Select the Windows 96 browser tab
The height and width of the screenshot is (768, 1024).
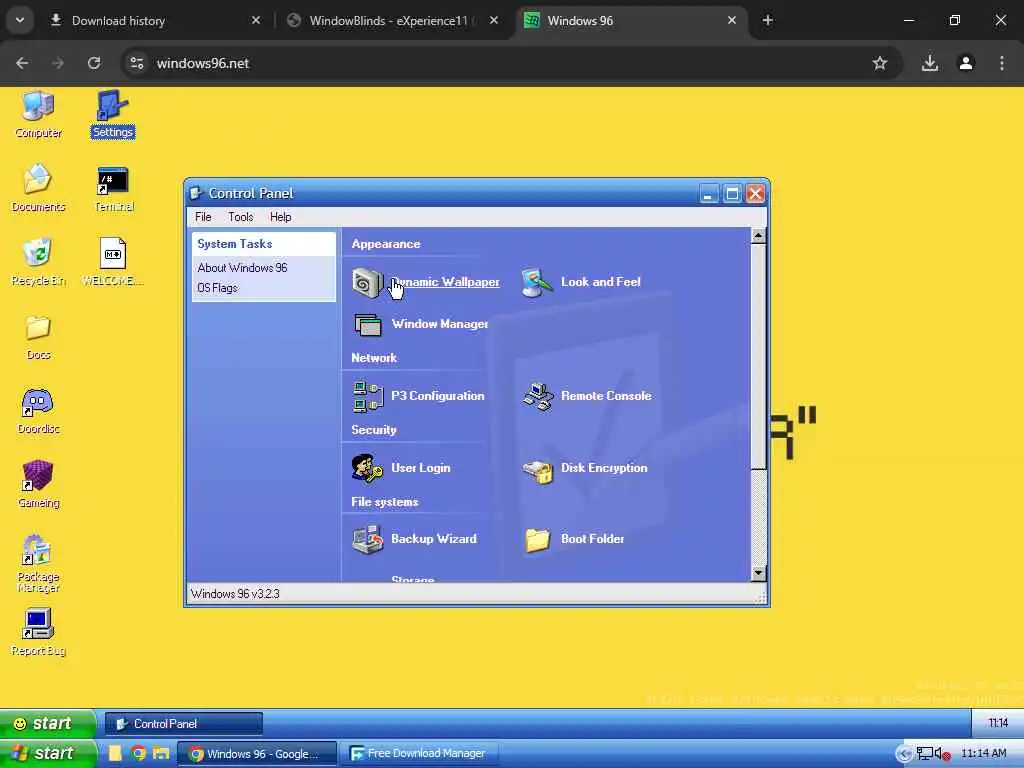tap(632, 21)
